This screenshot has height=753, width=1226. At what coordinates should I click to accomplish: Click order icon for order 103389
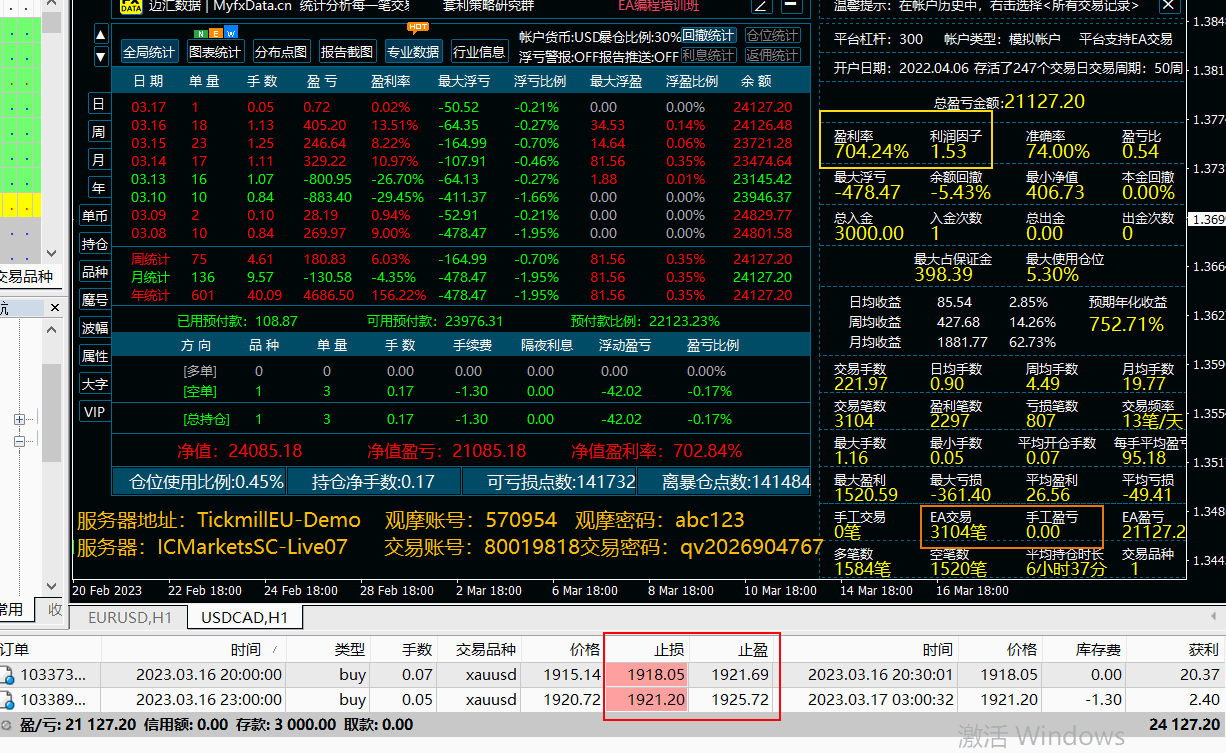[7, 700]
